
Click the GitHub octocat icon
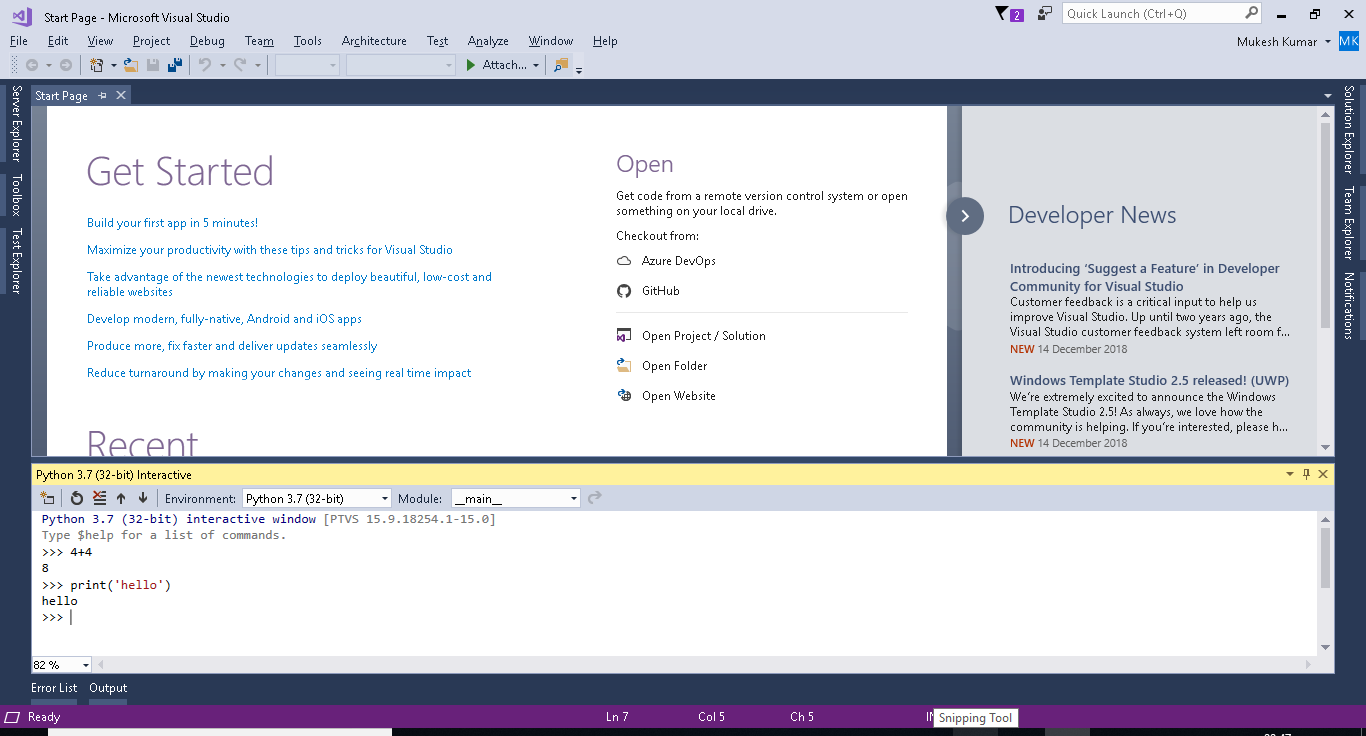624,291
